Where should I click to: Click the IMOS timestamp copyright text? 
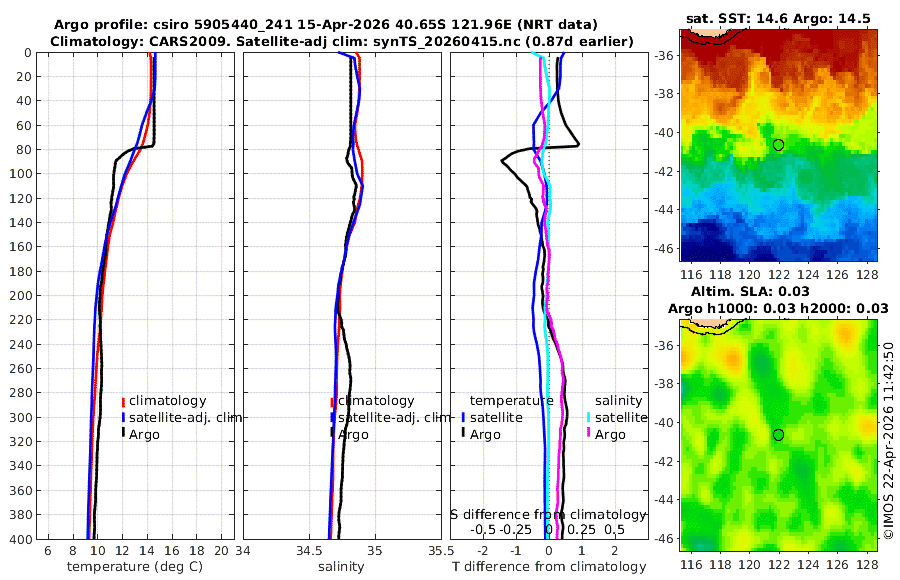coord(889,440)
